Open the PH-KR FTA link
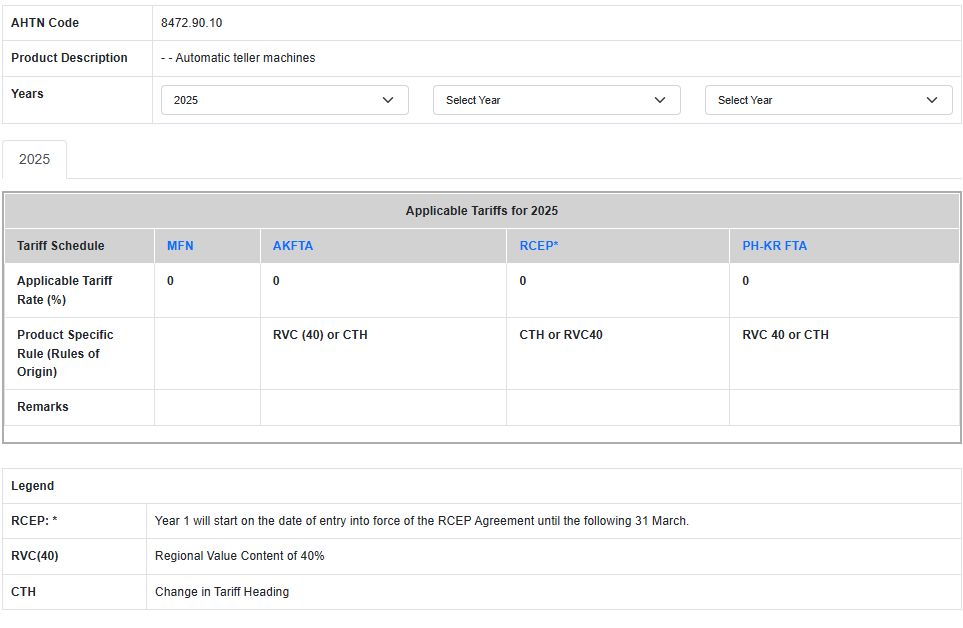Screen dimensions: 963x628 (774, 246)
